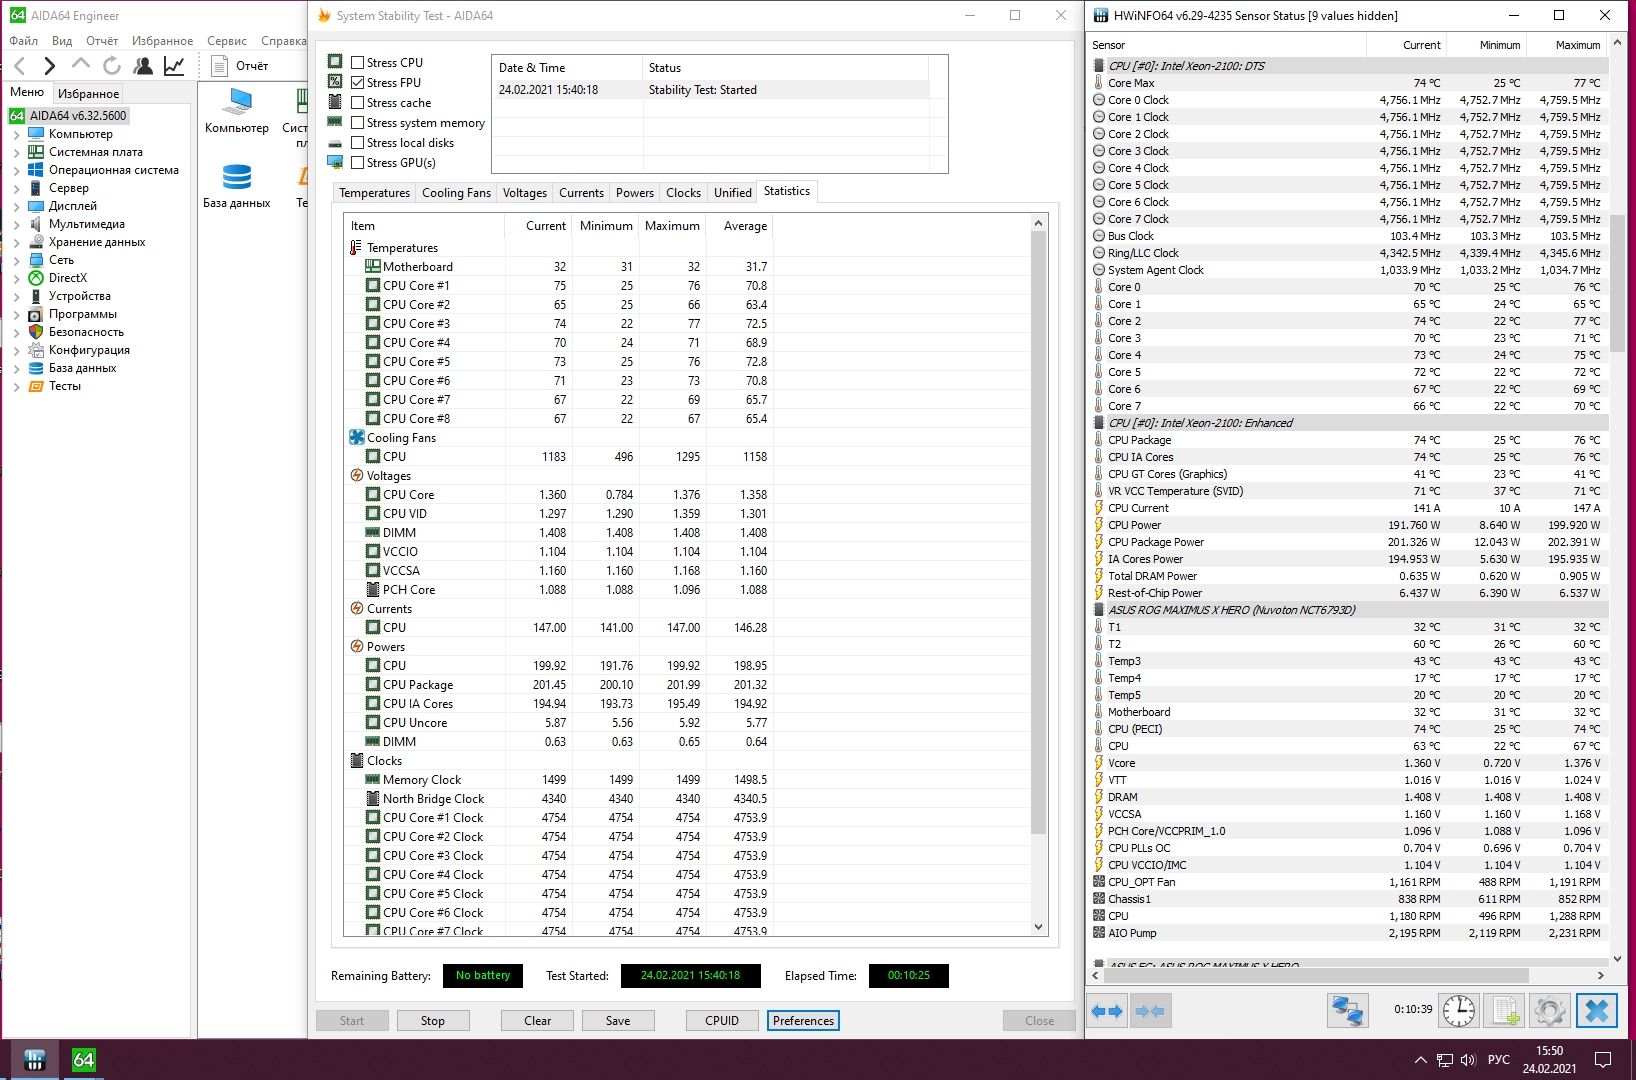Expand the Компьютер node in AIDA64 tree
The image size is (1636, 1080).
point(16,134)
